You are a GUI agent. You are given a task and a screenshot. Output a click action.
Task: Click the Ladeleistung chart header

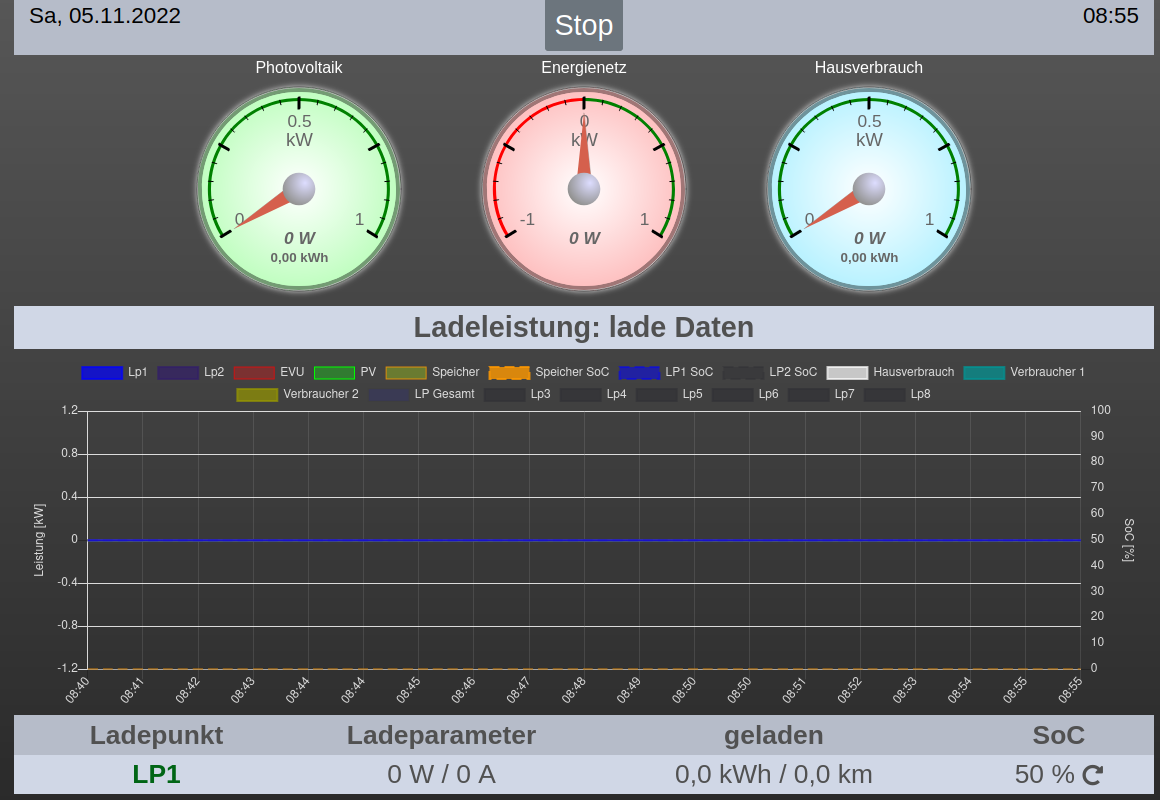584,327
